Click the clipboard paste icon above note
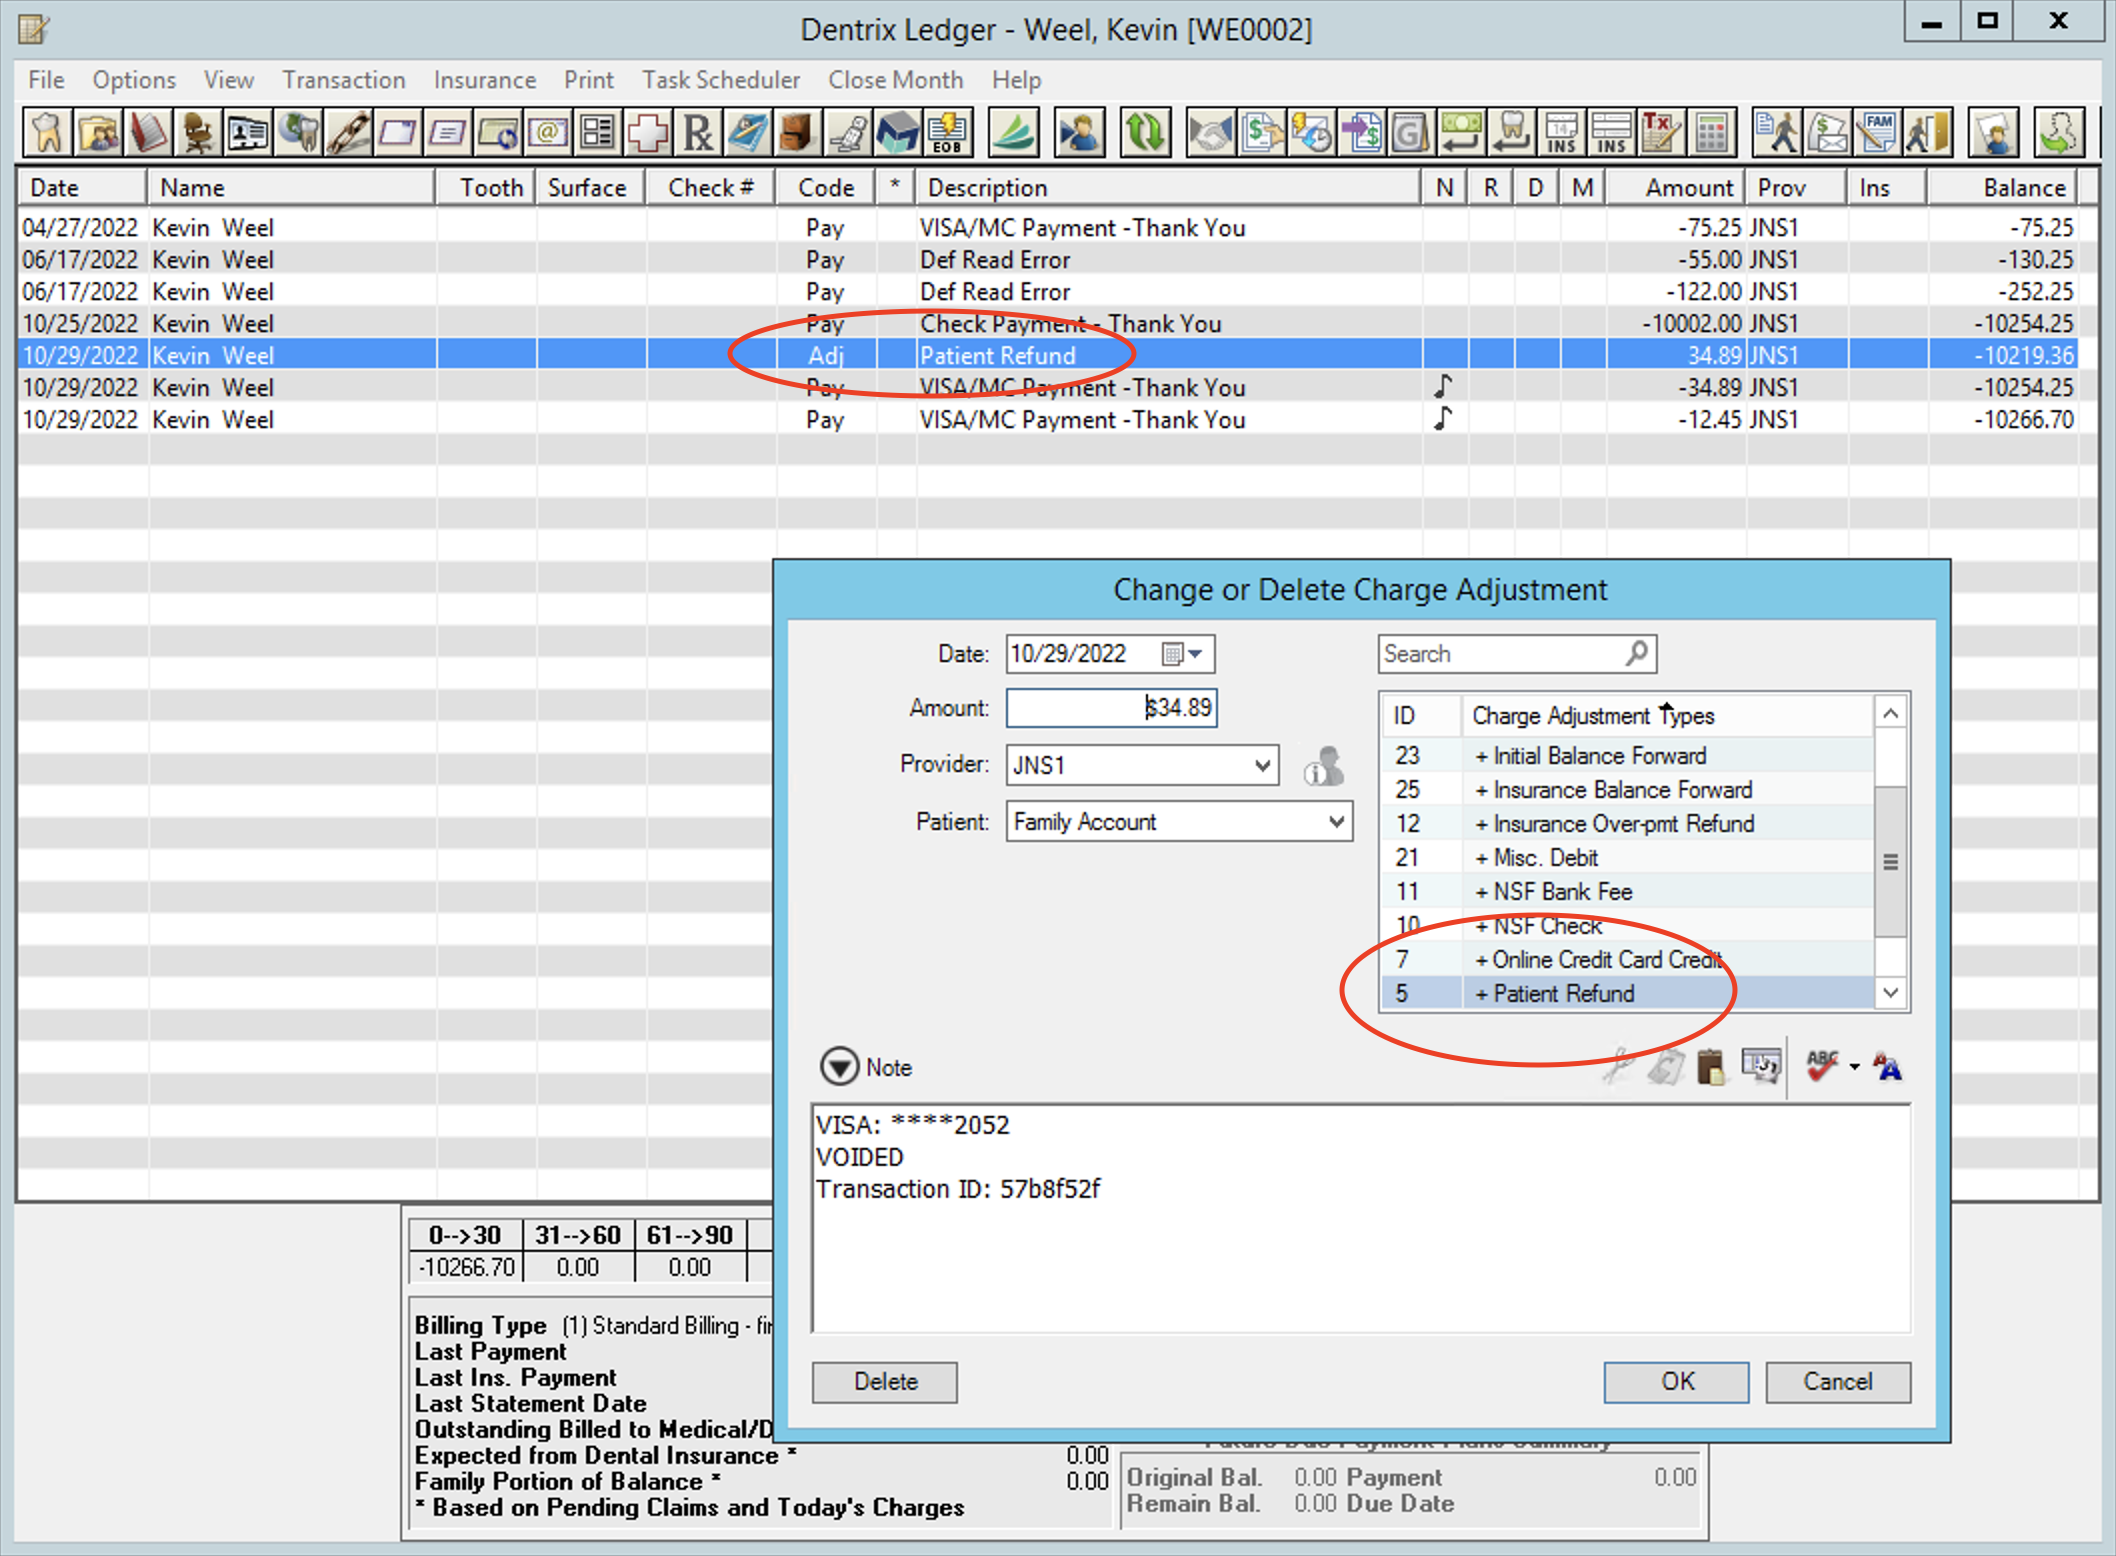 pos(1711,1067)
